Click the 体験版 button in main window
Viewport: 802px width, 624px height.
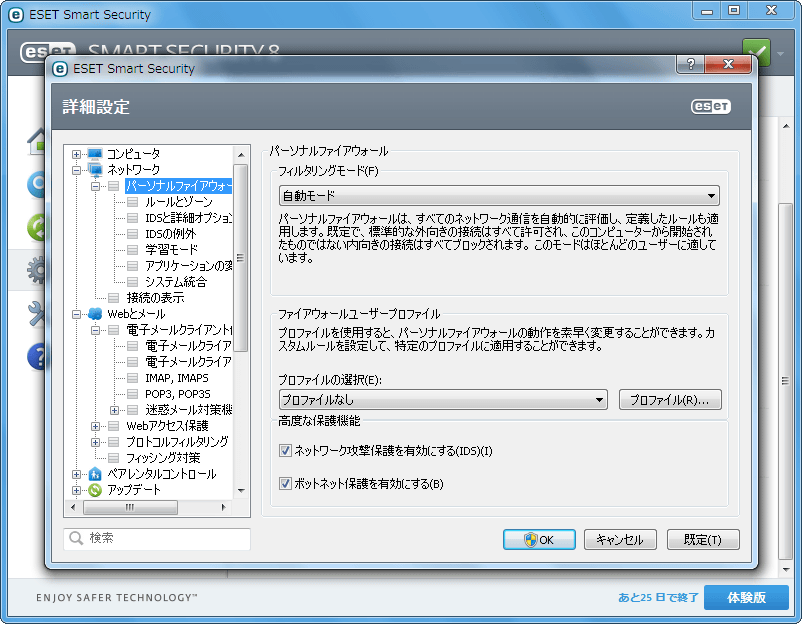coord(746,597)
